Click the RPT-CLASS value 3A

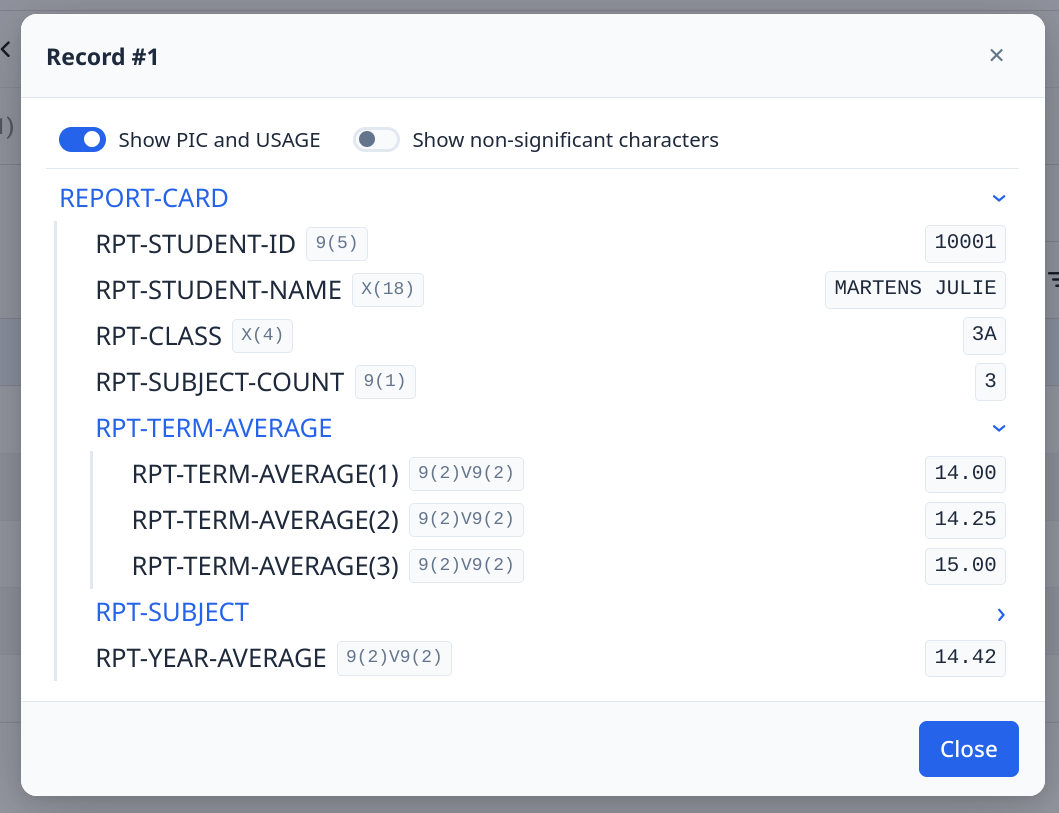point(984,336)
